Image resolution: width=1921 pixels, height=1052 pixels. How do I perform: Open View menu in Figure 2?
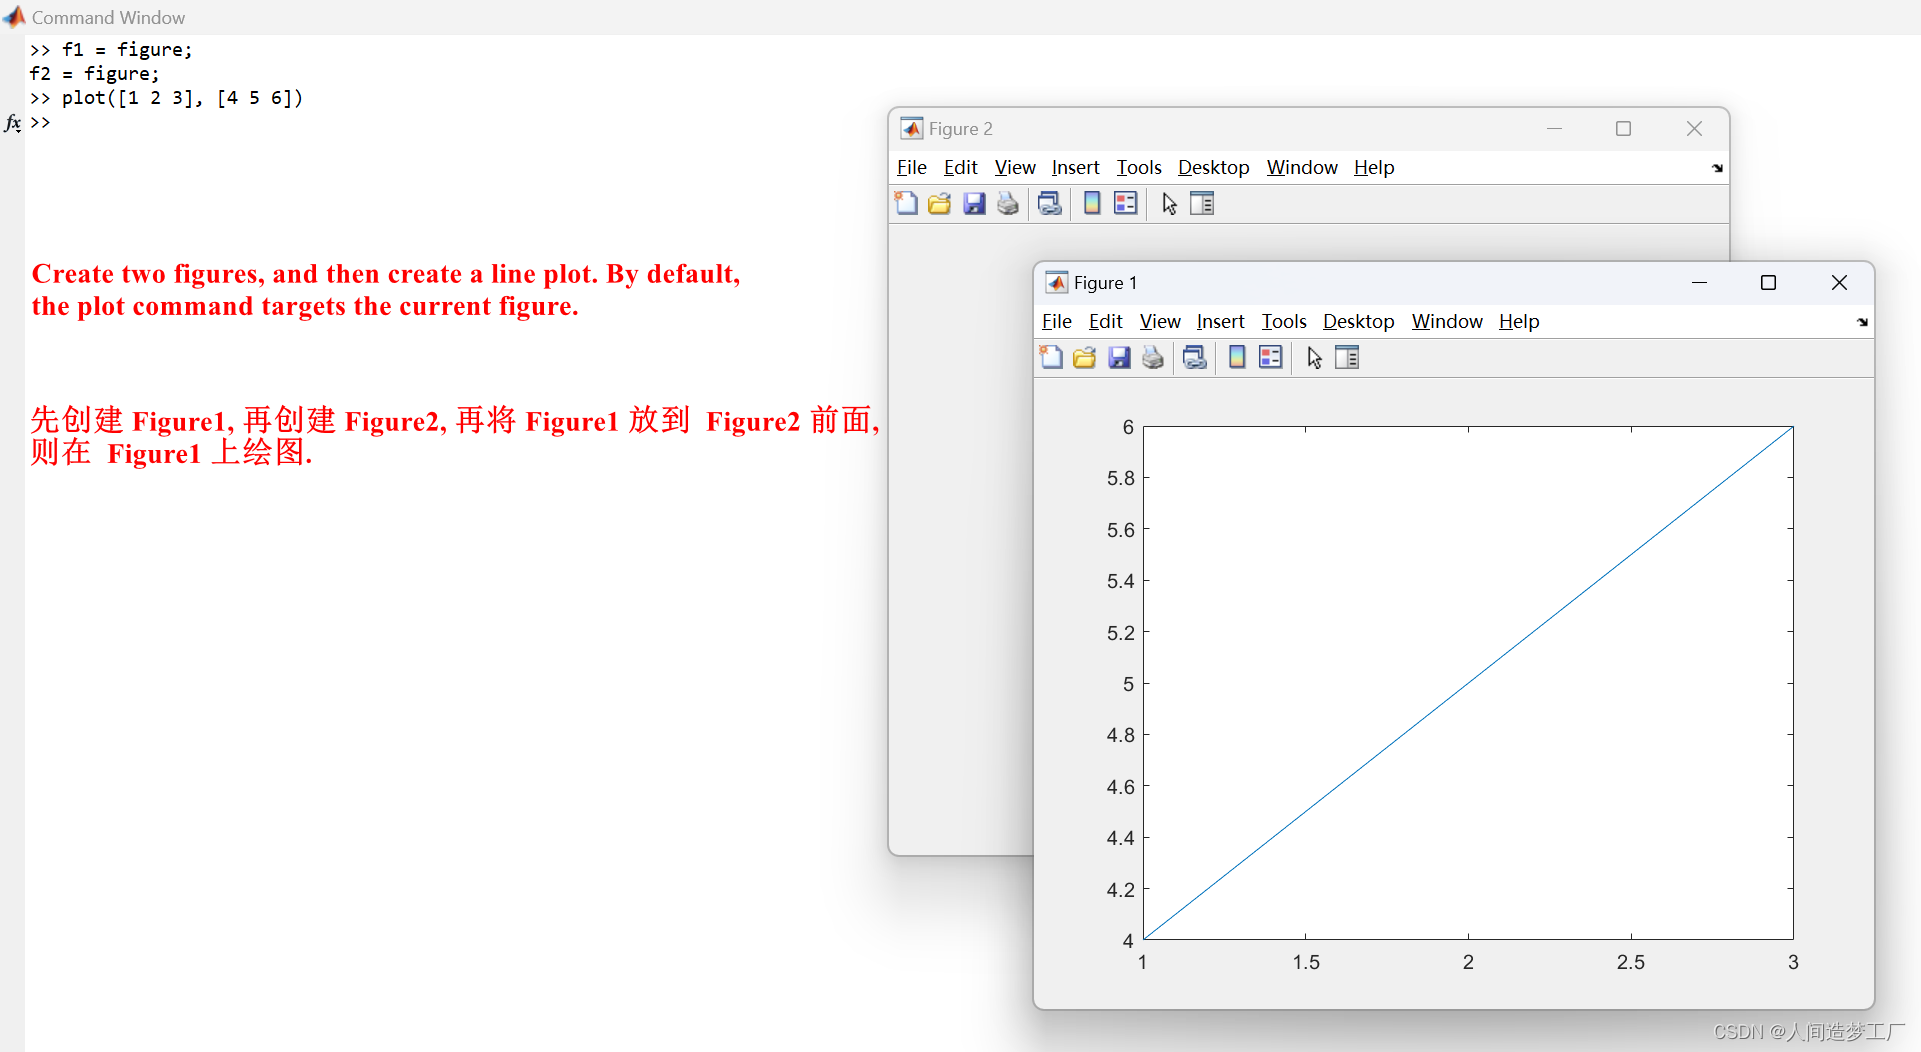click(1015, 167)
